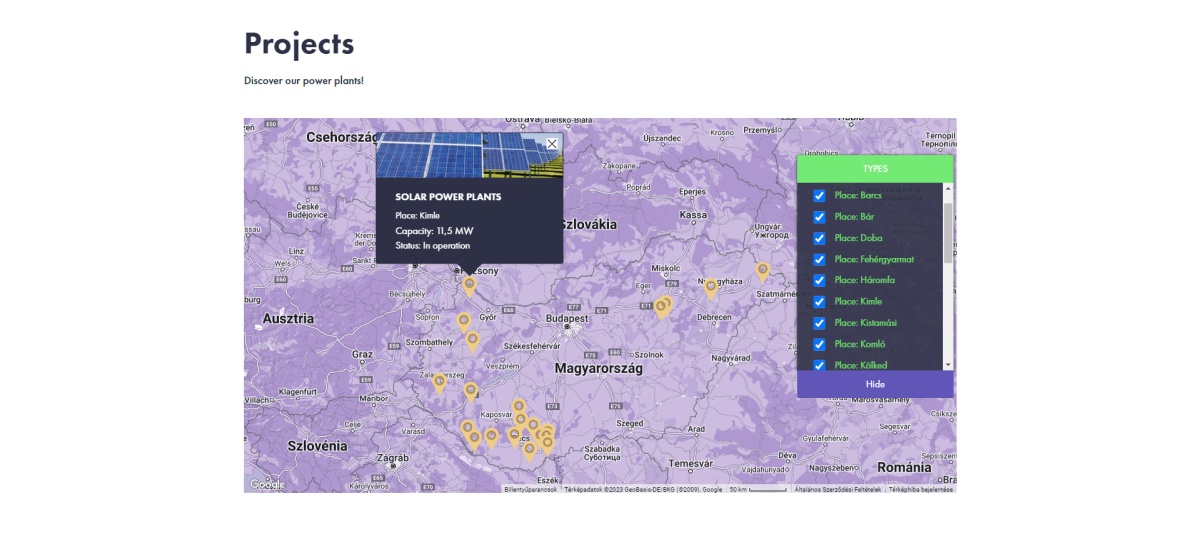1200x533 pixels.
Task: Toggle the Place: Komló checkbox
Action: [x=819, y=344]
